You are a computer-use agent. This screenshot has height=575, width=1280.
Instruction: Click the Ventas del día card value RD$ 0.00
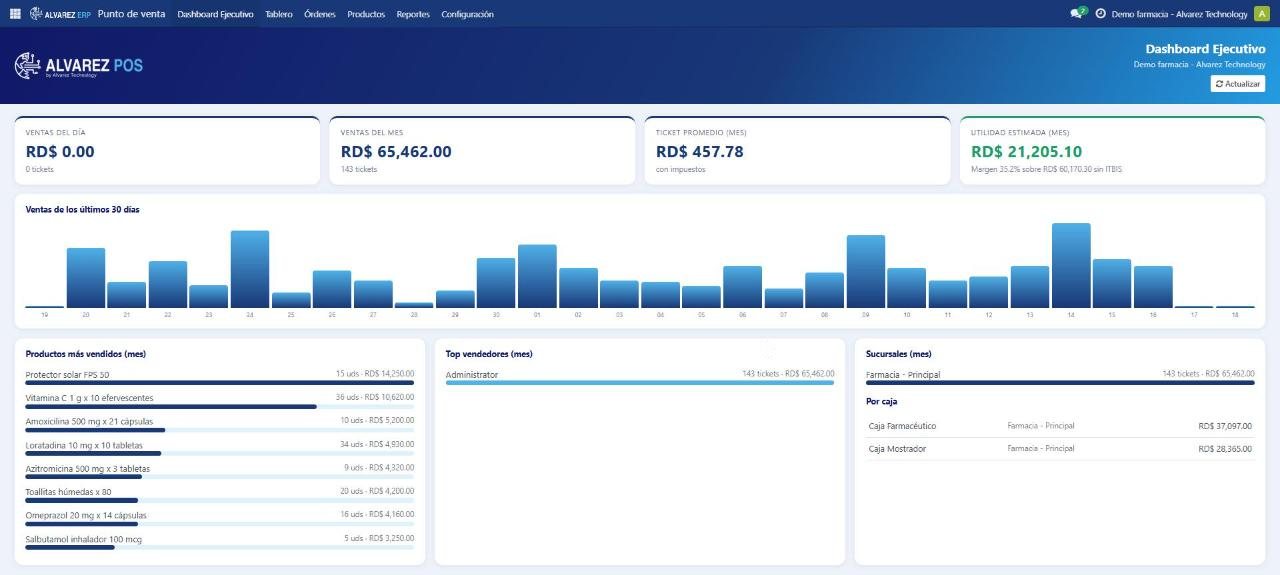(60, 152)
